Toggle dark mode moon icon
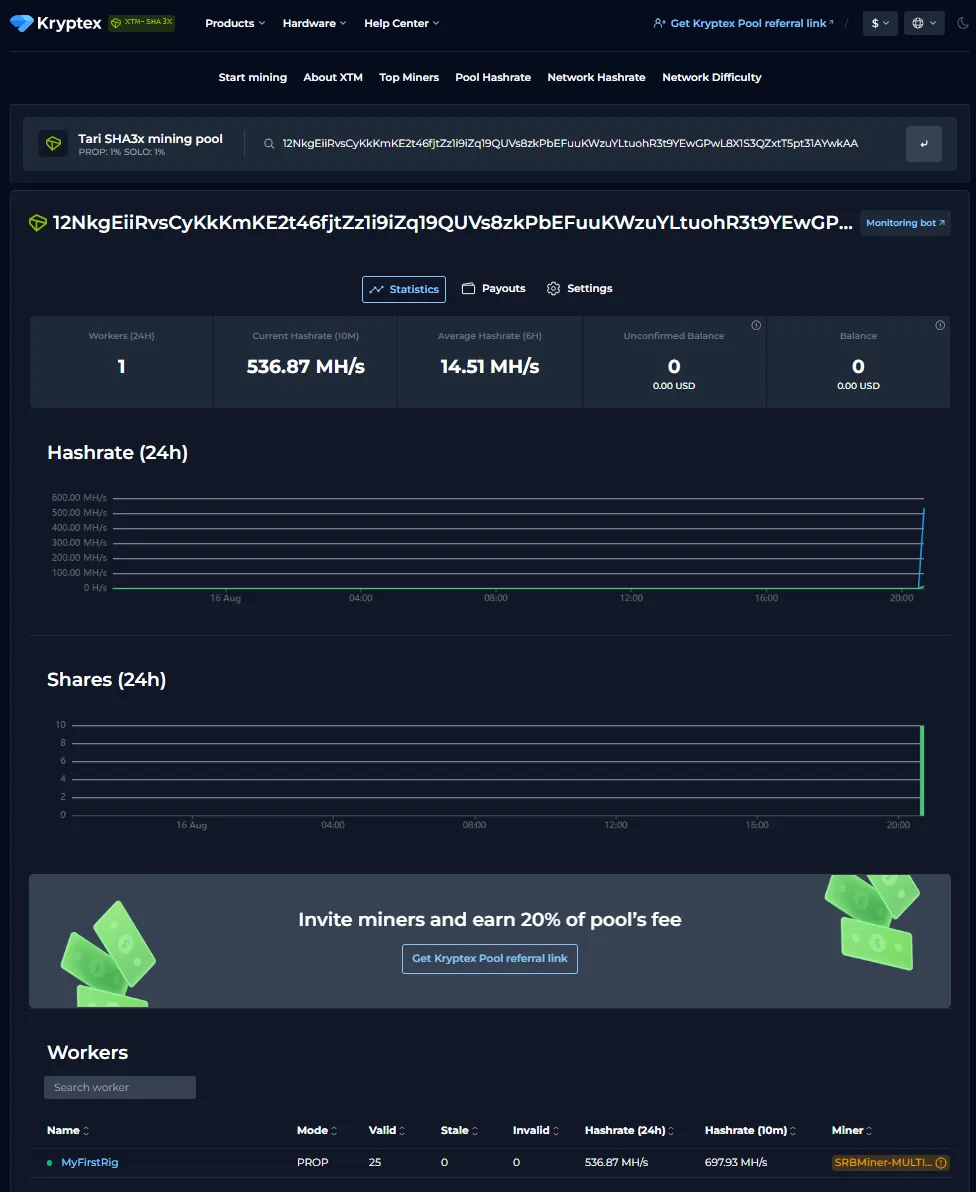 click(963, 23)
